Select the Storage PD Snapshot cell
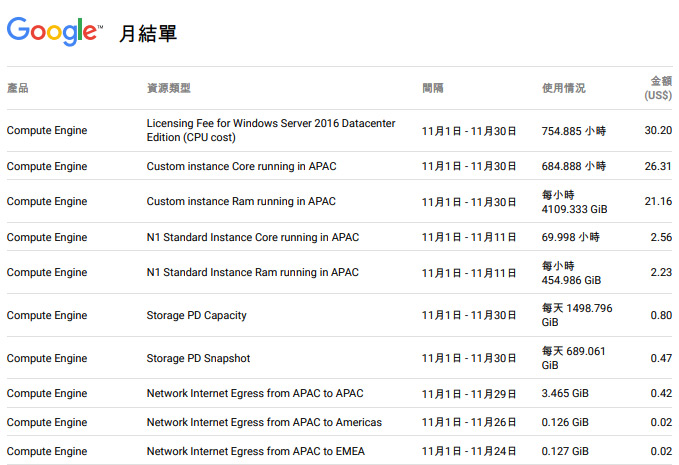679x465 pixels. click(x=198, y=358)
